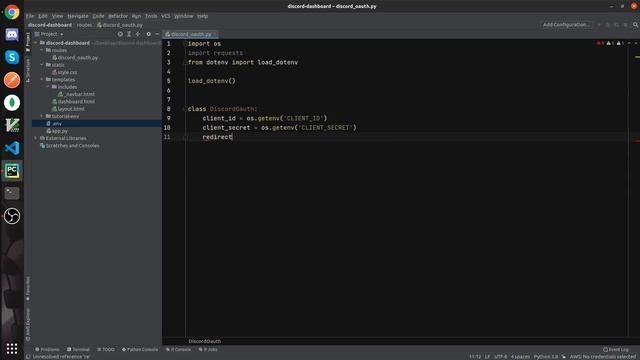
Task: Open the Terminal tool window
Action: click(x=78, y=350)
